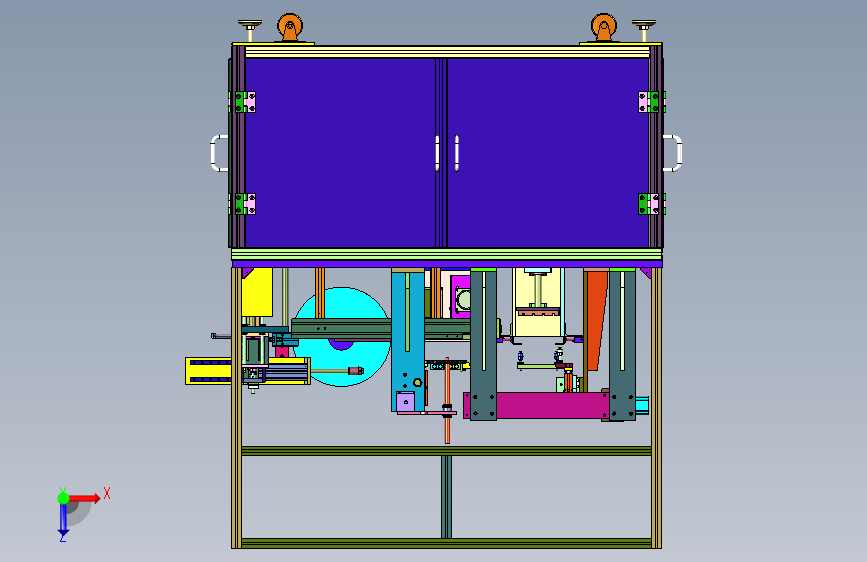
Task: Select the white side handle on cabinet's right
Action: [x=672, y=153]
